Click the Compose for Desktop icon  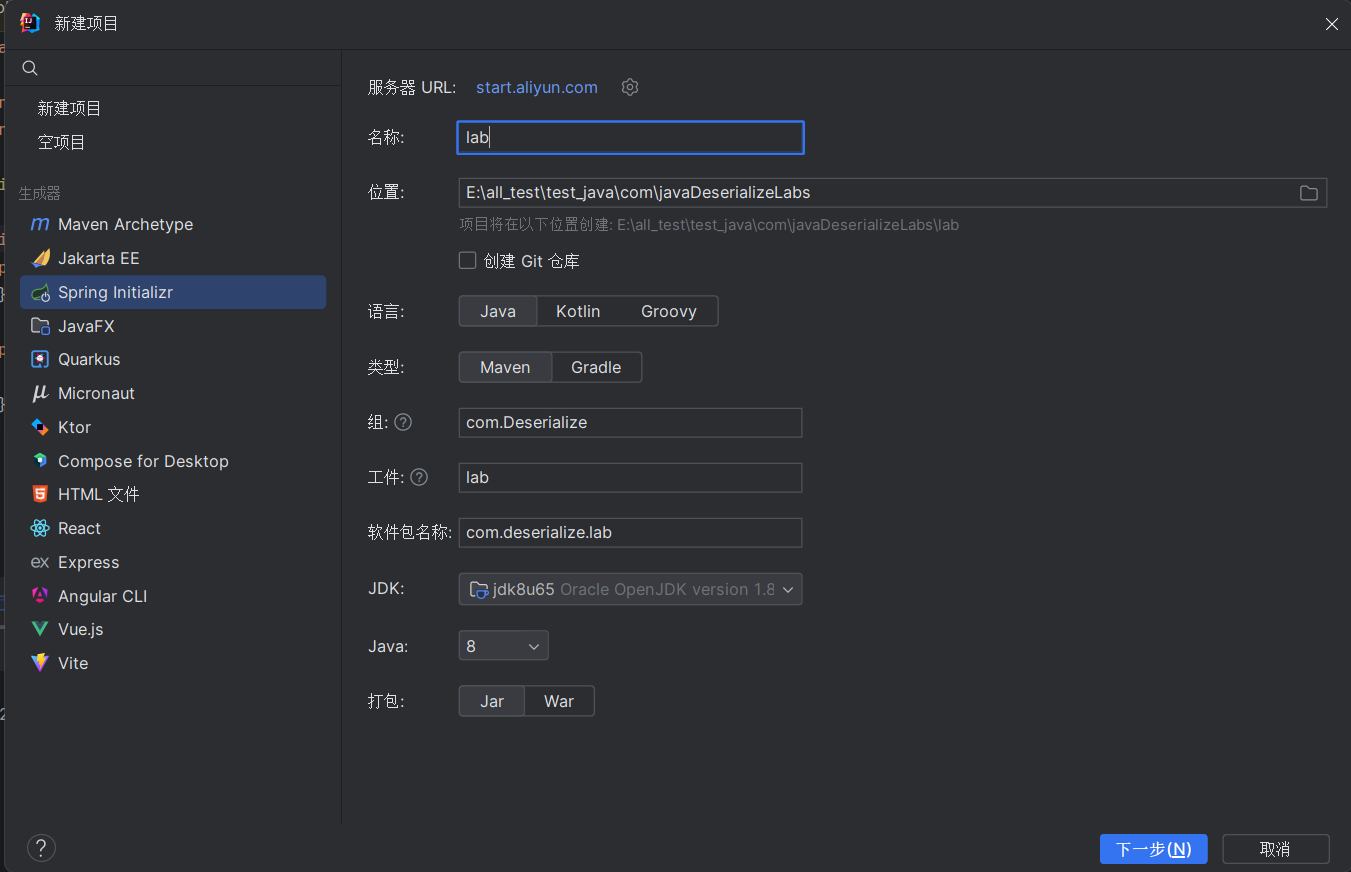(40, 461)
